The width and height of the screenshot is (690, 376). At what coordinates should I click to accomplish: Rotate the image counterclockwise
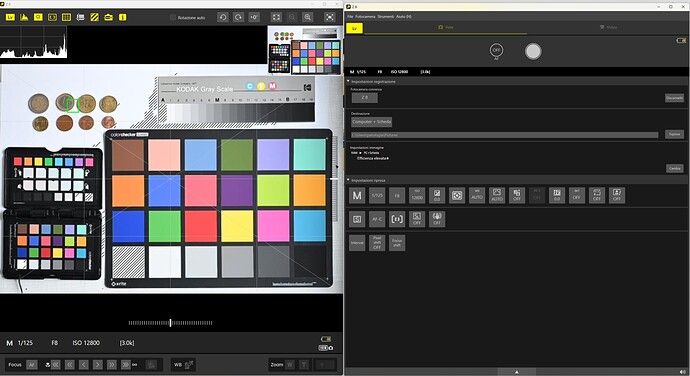click(x=223, y=17)
